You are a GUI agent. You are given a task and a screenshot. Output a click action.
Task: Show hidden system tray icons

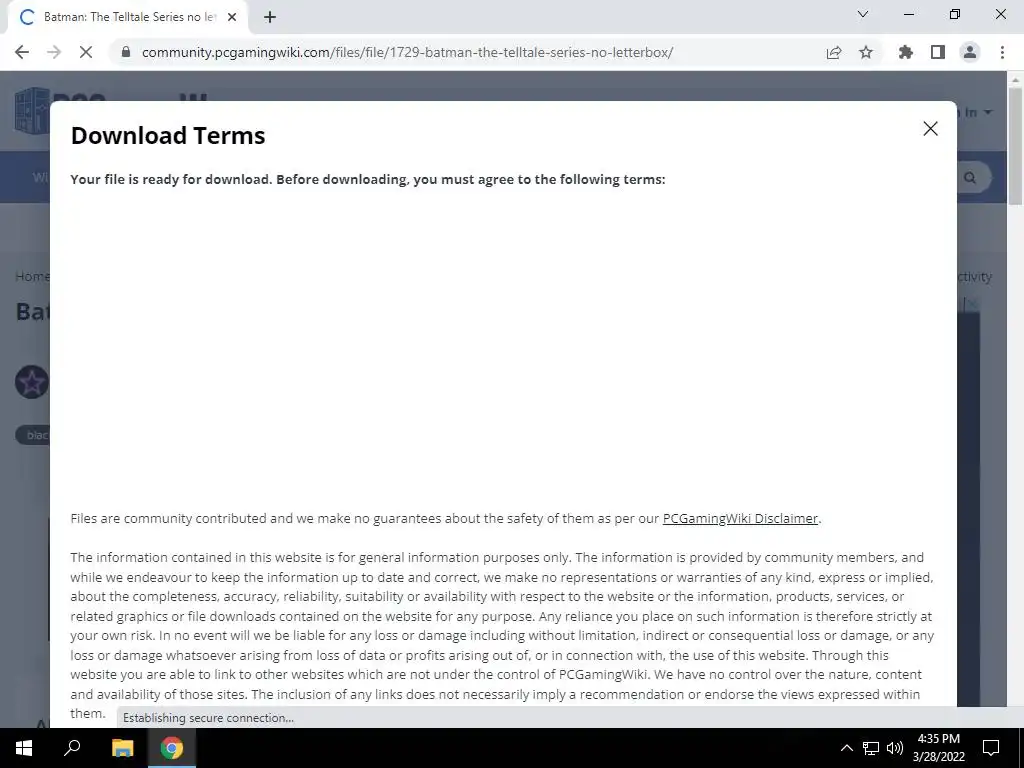[846, 748]
